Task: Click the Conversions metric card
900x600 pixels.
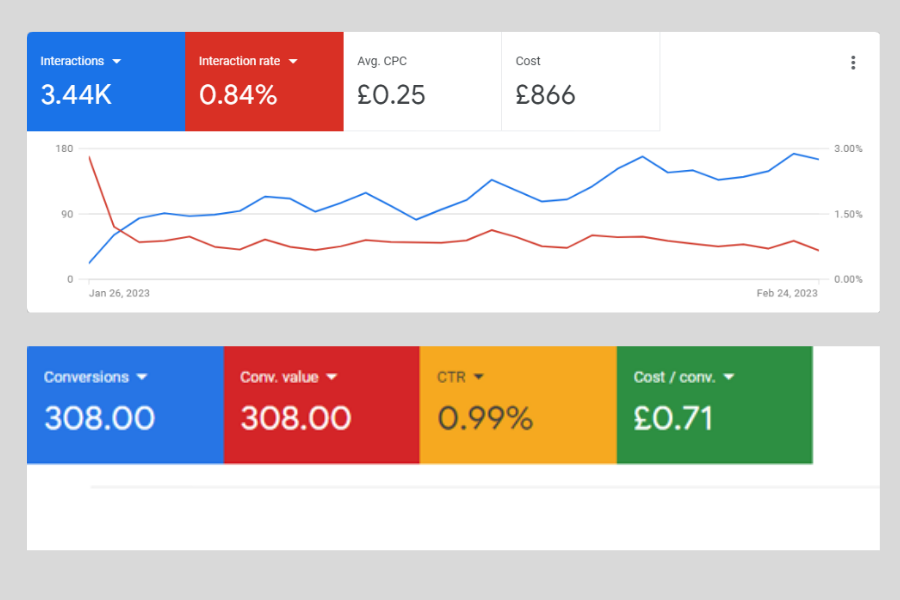Action: click(122, 404)
